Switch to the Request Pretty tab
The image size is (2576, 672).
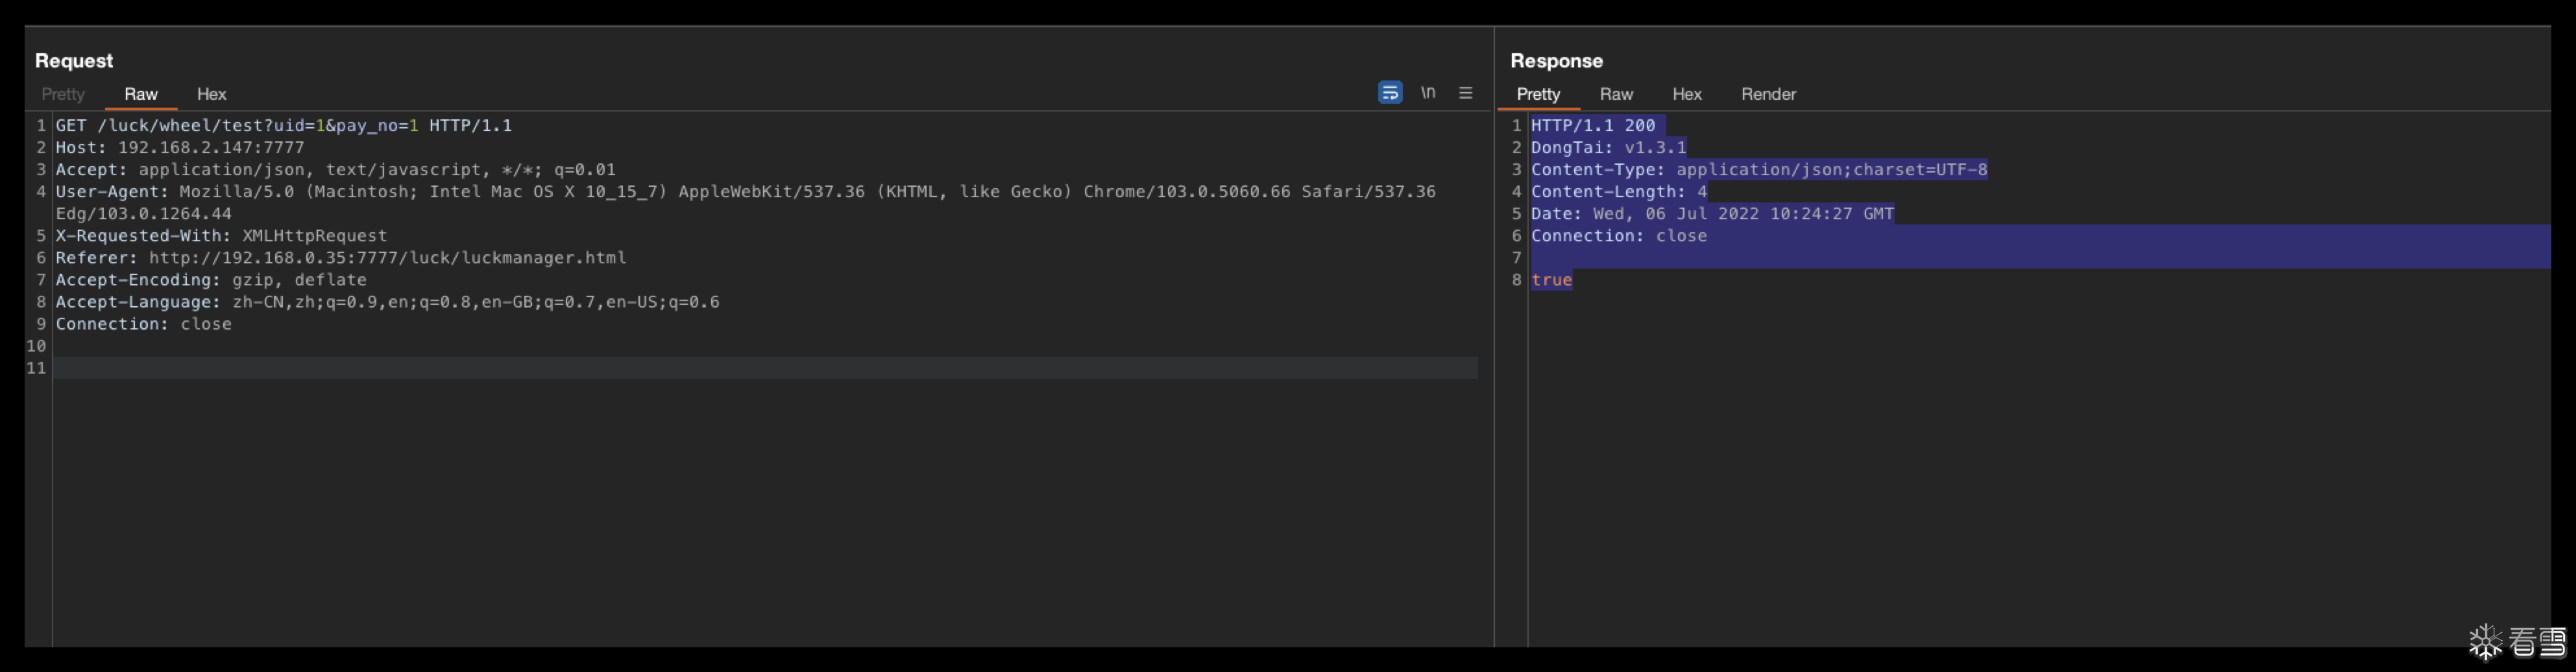63,94
